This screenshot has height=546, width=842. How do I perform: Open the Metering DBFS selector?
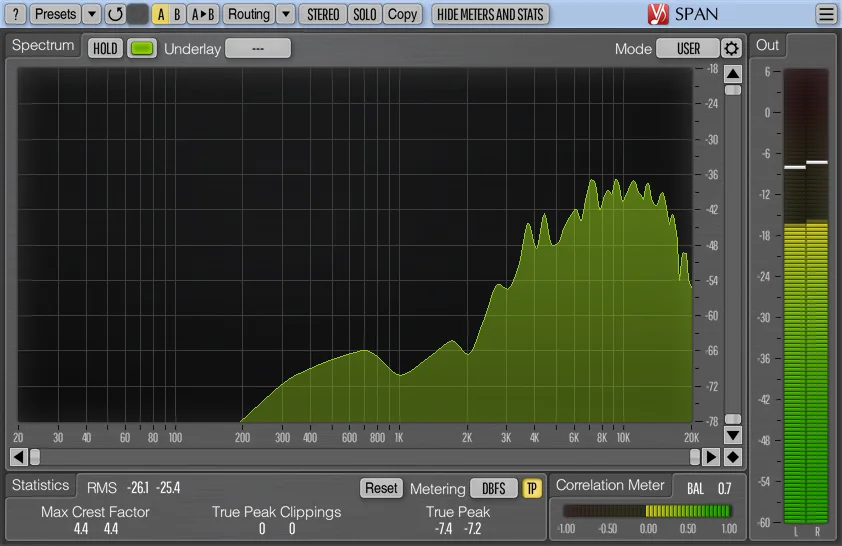point(493,488)
